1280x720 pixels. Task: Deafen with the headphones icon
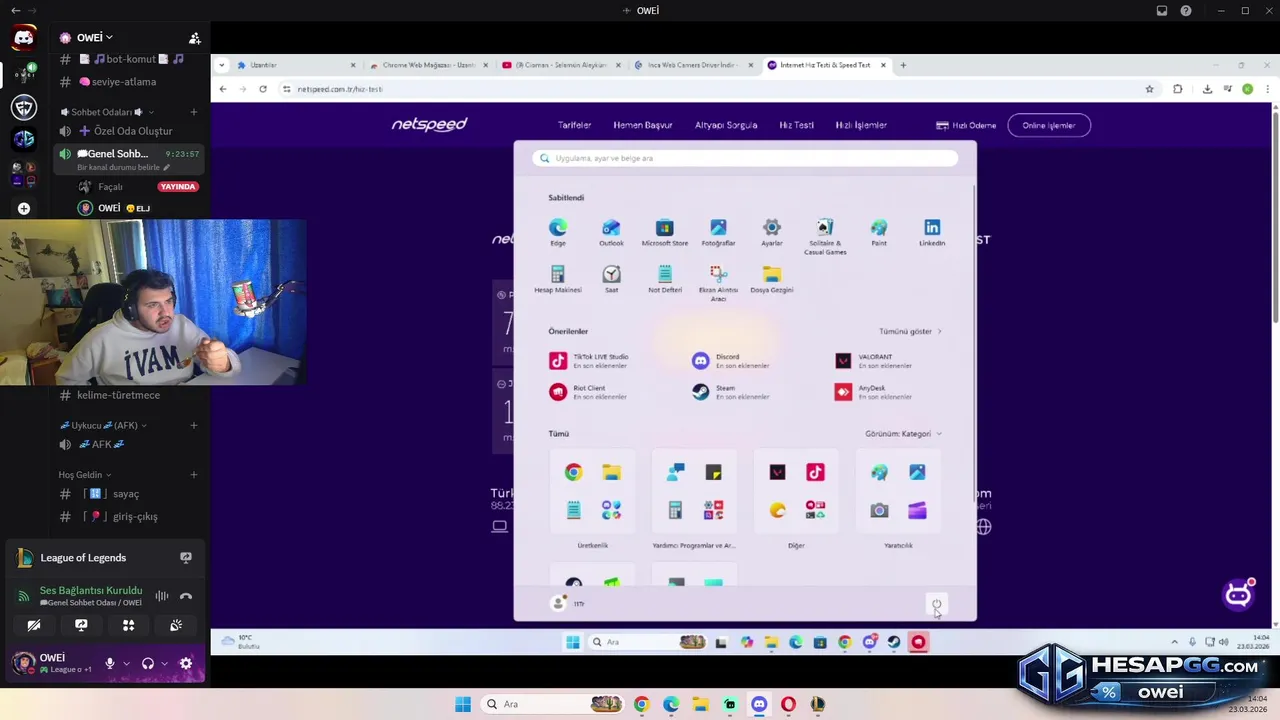coord(148,663)
